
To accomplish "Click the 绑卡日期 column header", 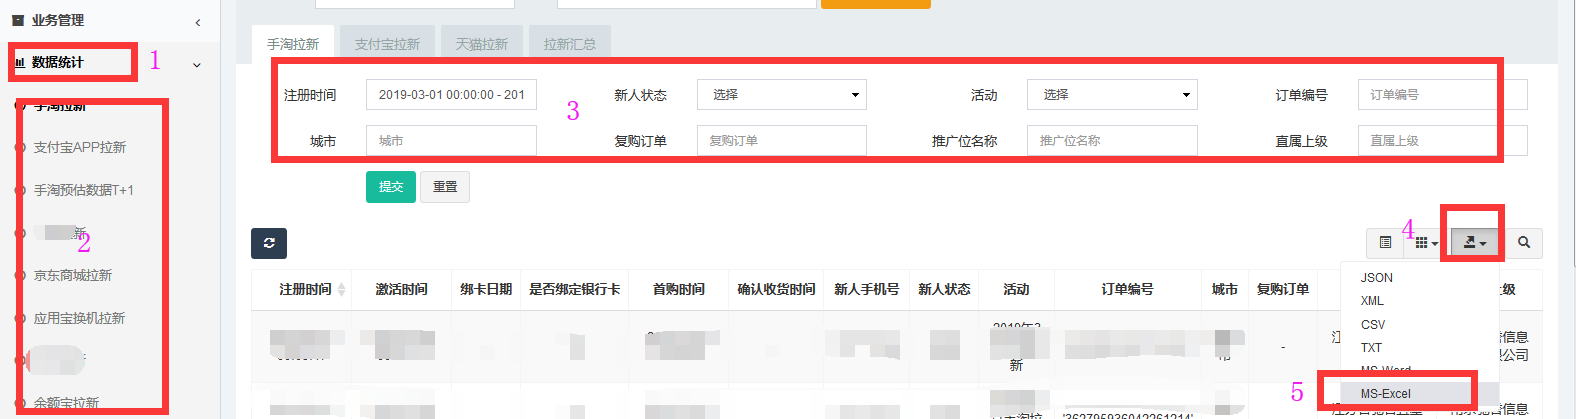I will (486, 289).
